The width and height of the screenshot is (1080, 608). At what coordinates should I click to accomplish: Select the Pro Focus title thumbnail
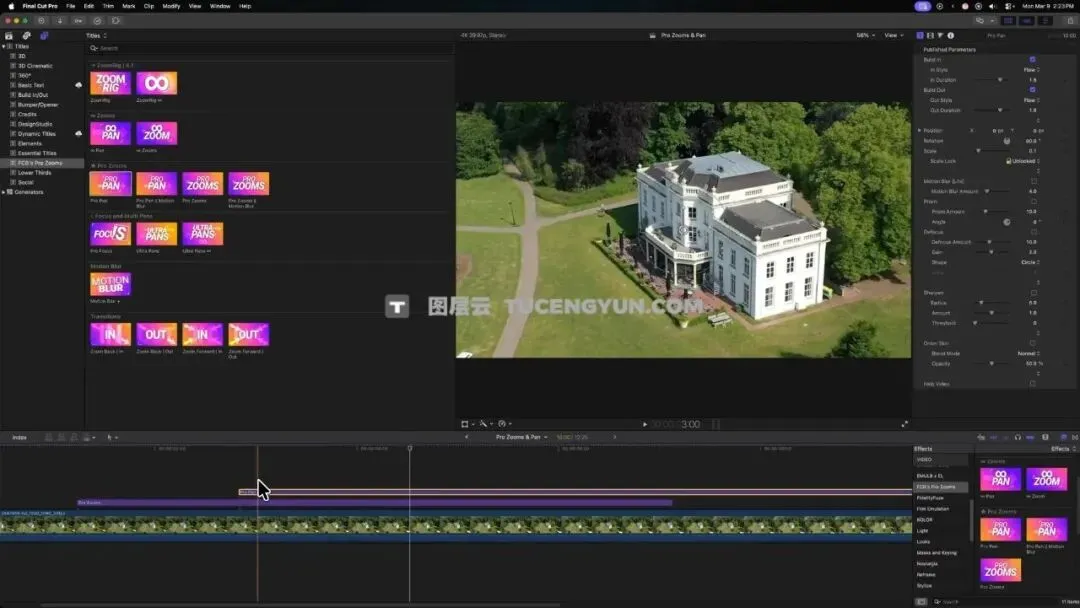pos(110,234)
